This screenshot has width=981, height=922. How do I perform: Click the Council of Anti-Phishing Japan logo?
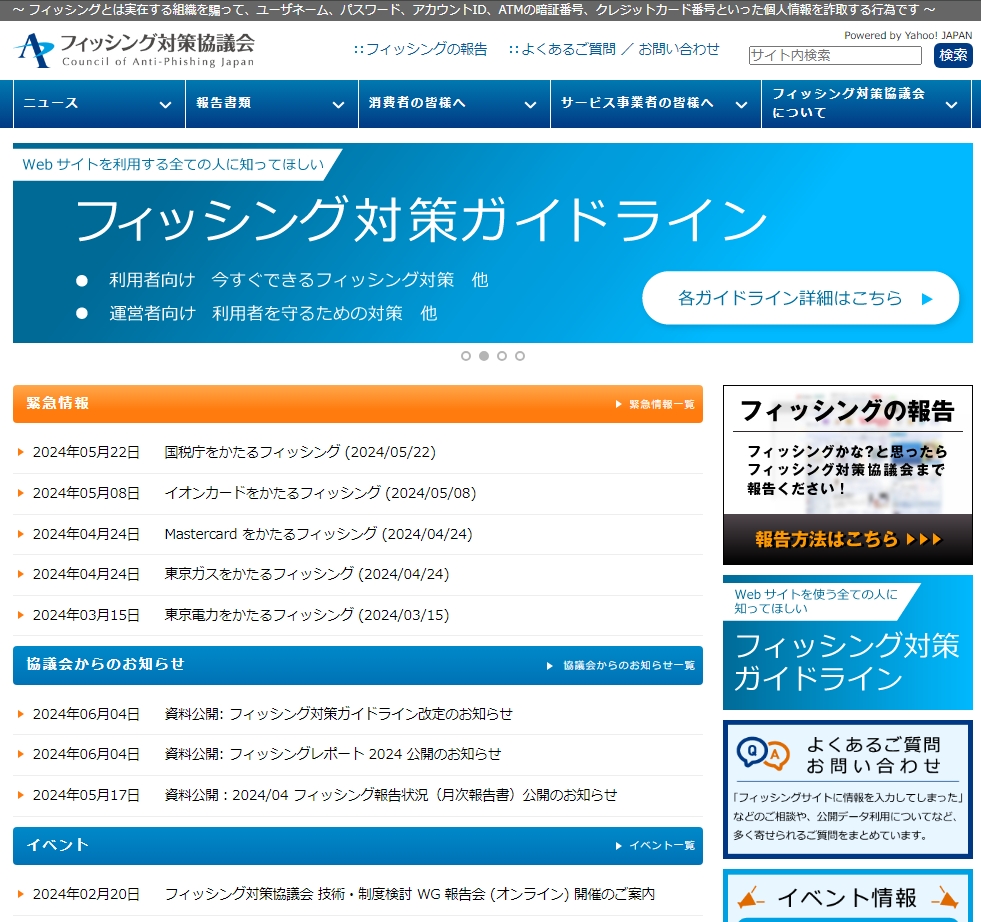point(134,50)
